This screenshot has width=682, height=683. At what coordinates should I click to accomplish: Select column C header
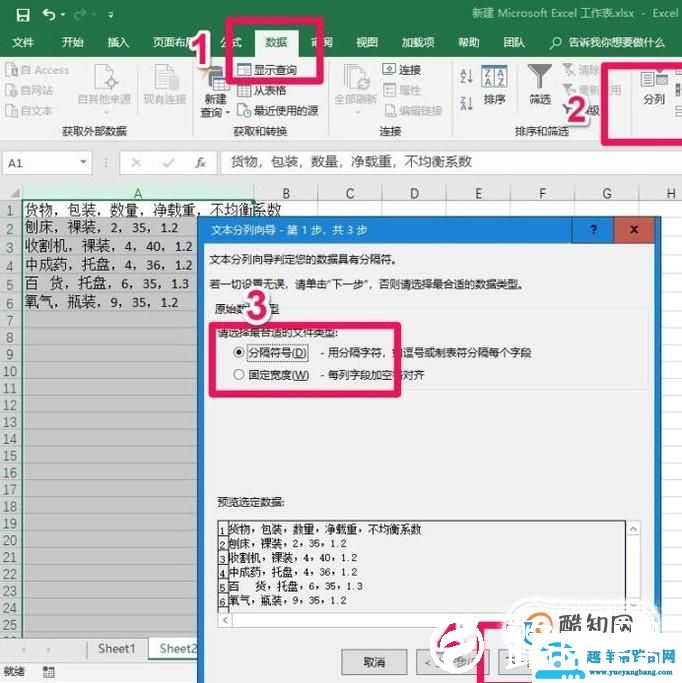[x=350, y=193]
